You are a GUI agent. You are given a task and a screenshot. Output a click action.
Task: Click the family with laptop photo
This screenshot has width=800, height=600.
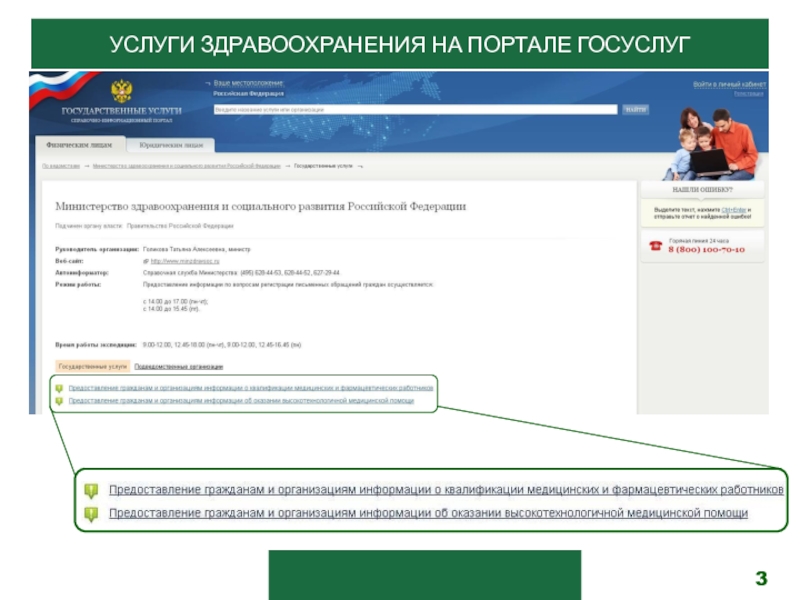click(714, 144)
